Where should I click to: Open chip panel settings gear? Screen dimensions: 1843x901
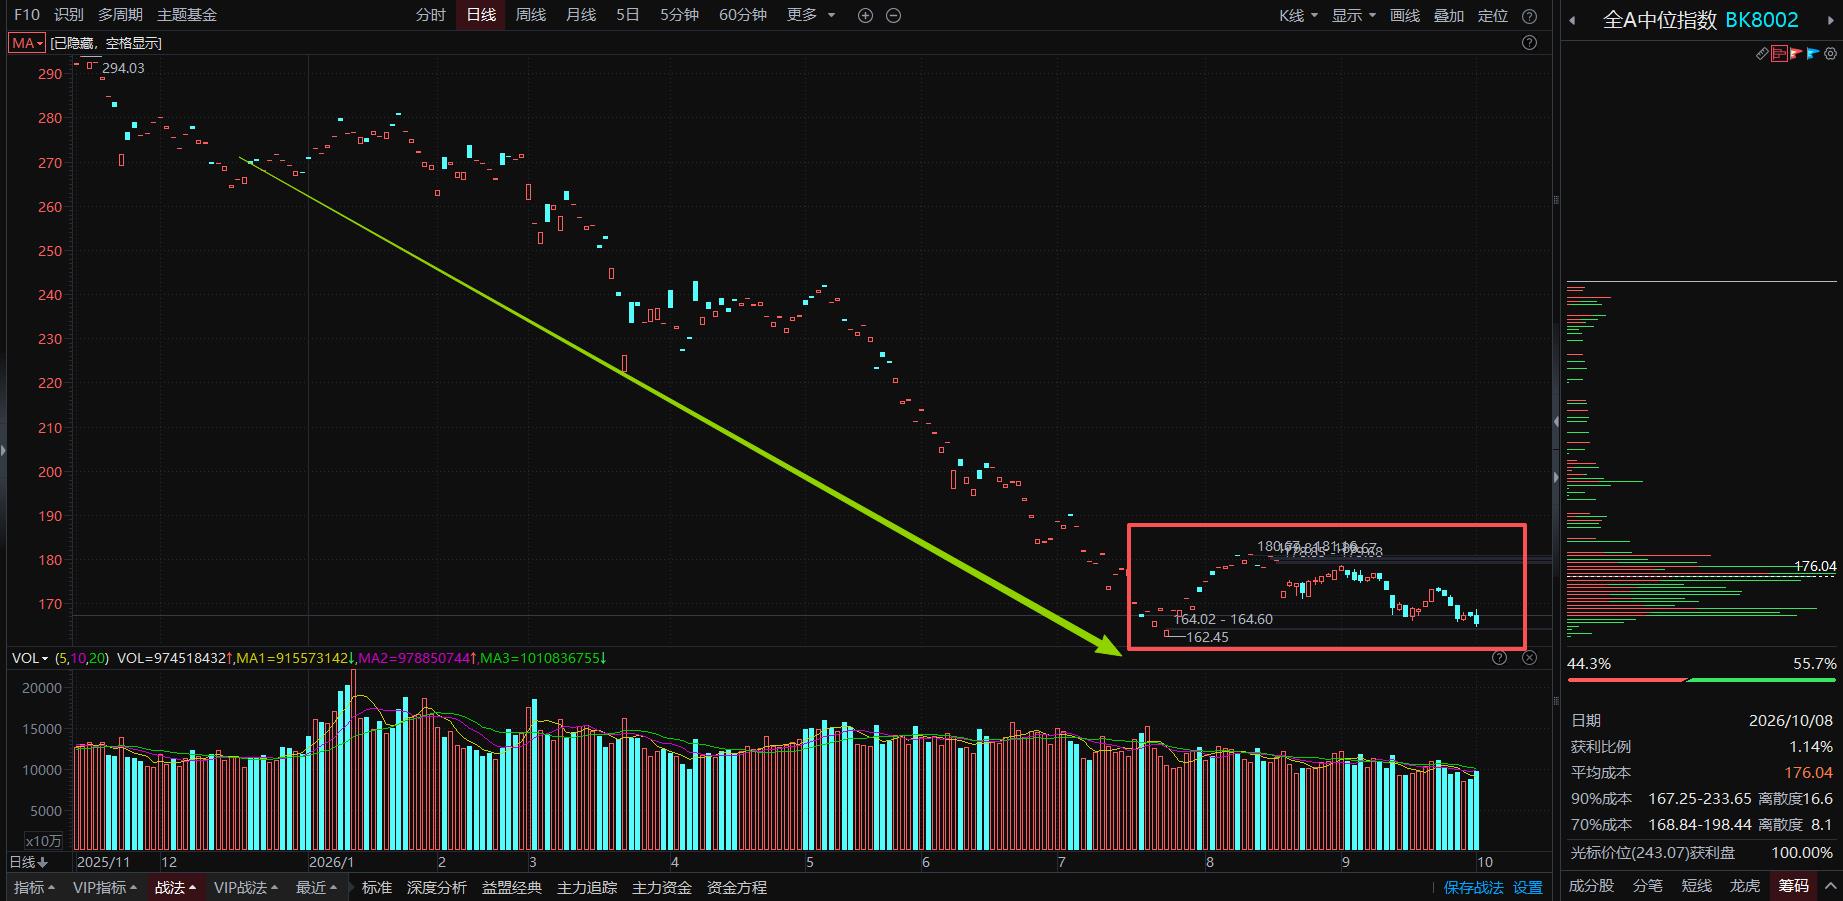point(1830,54)
